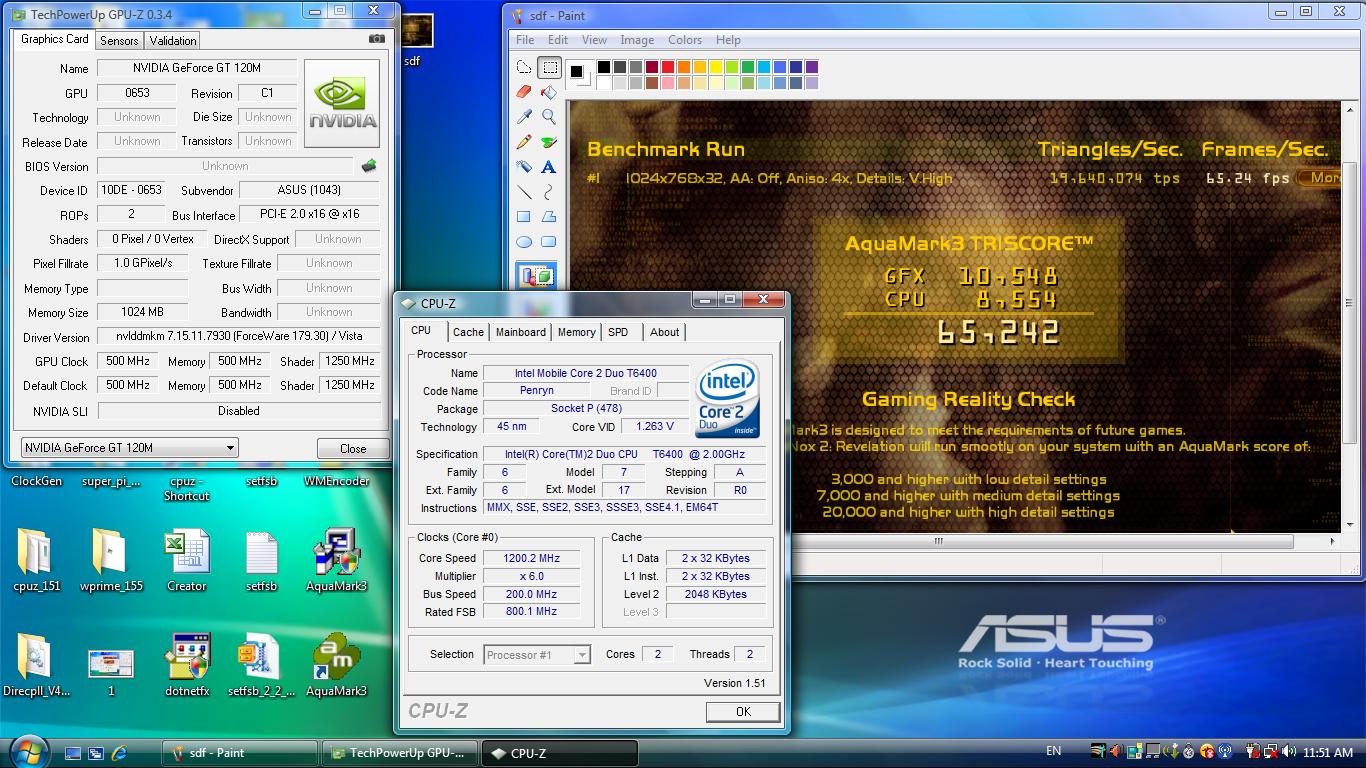Select the Pick Color eyedropper tool
1366x768 pixels.
pyautogui.click(x=524, y=117)
